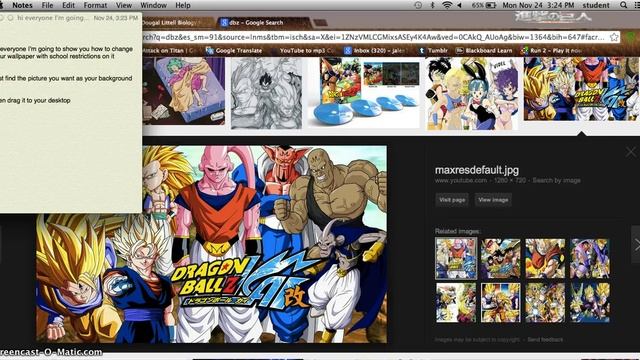The image size is (640, 360).
Task: Close the image preview panel
Action: point(631,152)
